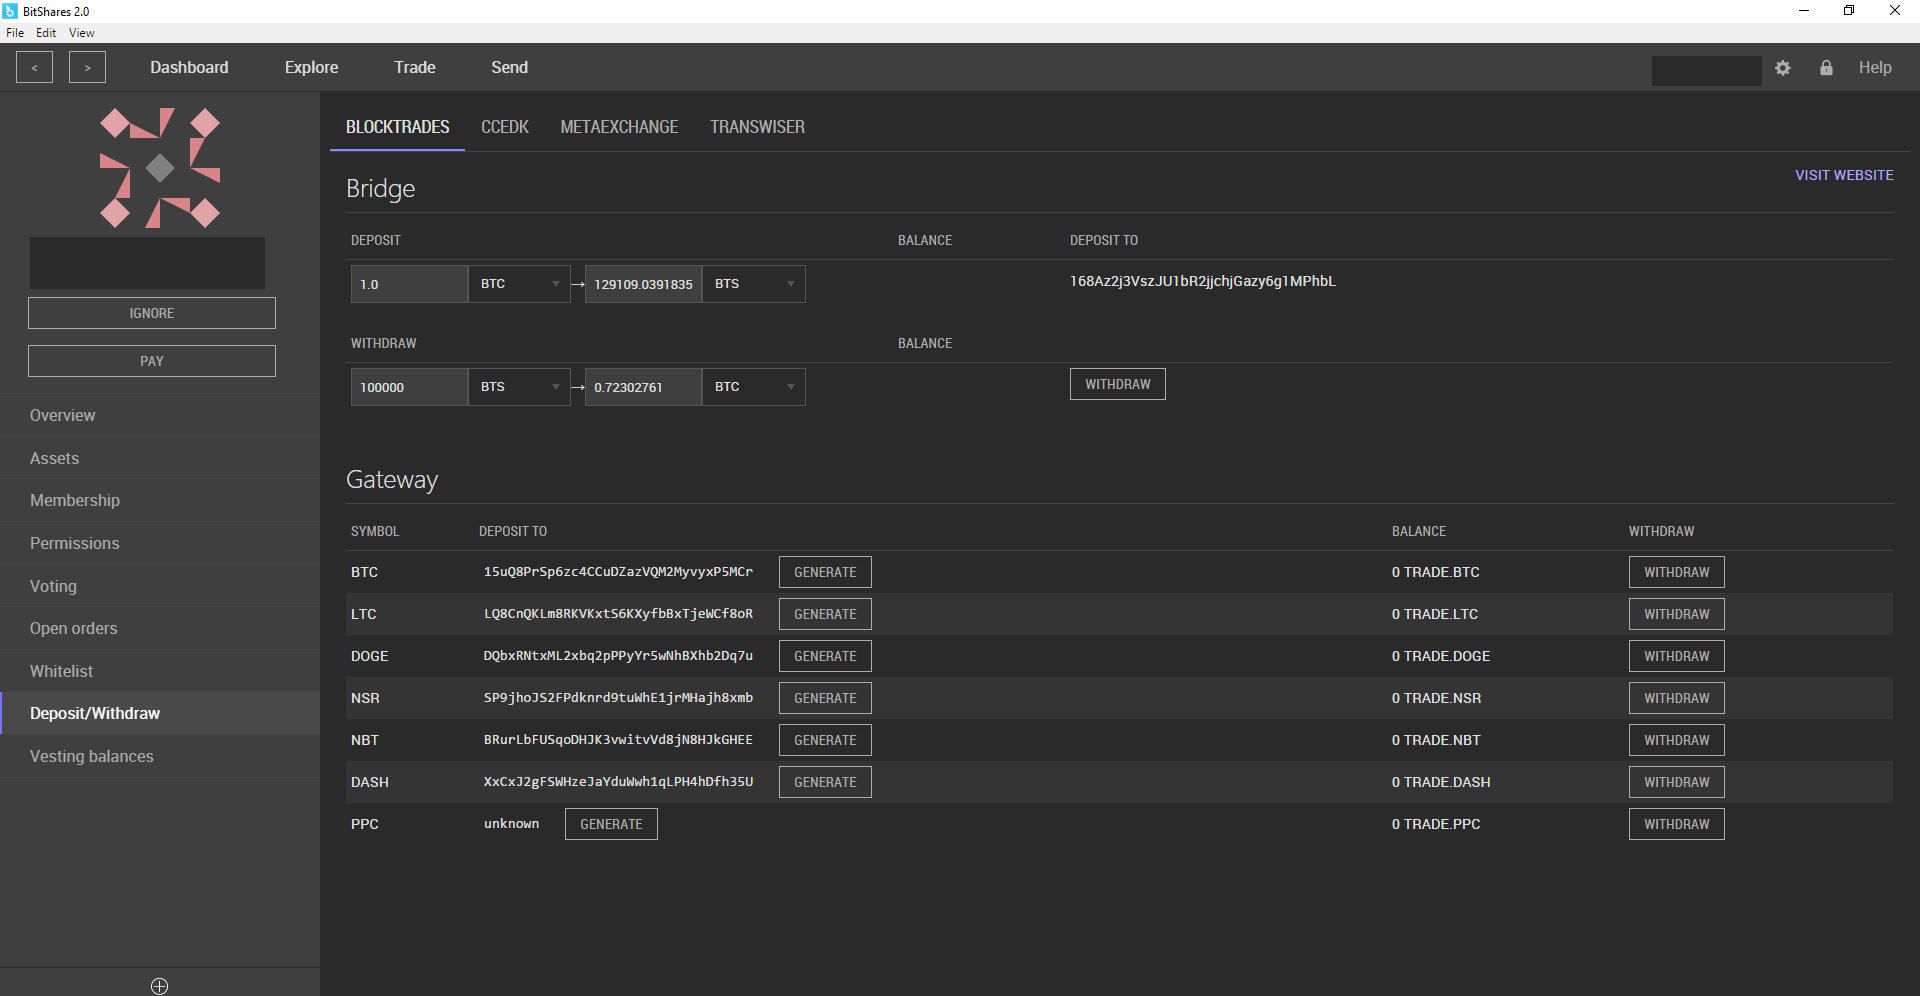Generate a new BTC deposit address
Screen dimensions: 1920x996
pos(825,572)
